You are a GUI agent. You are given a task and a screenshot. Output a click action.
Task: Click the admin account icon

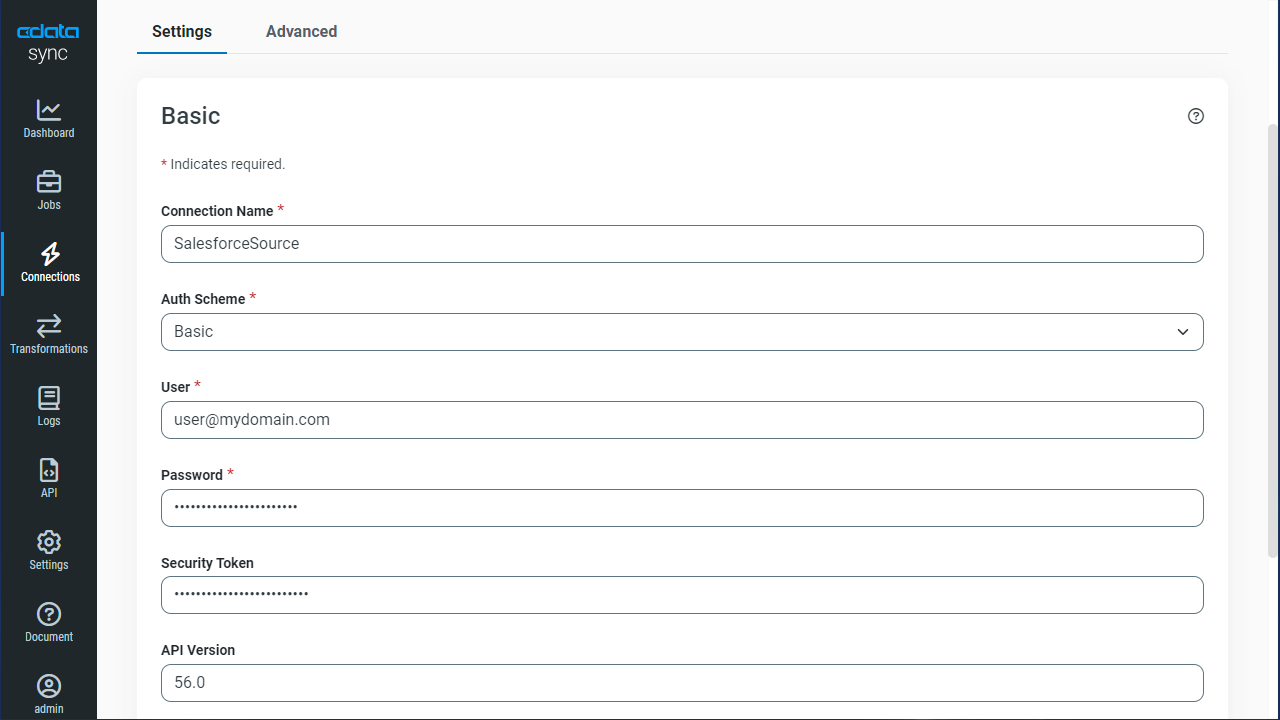48,692
